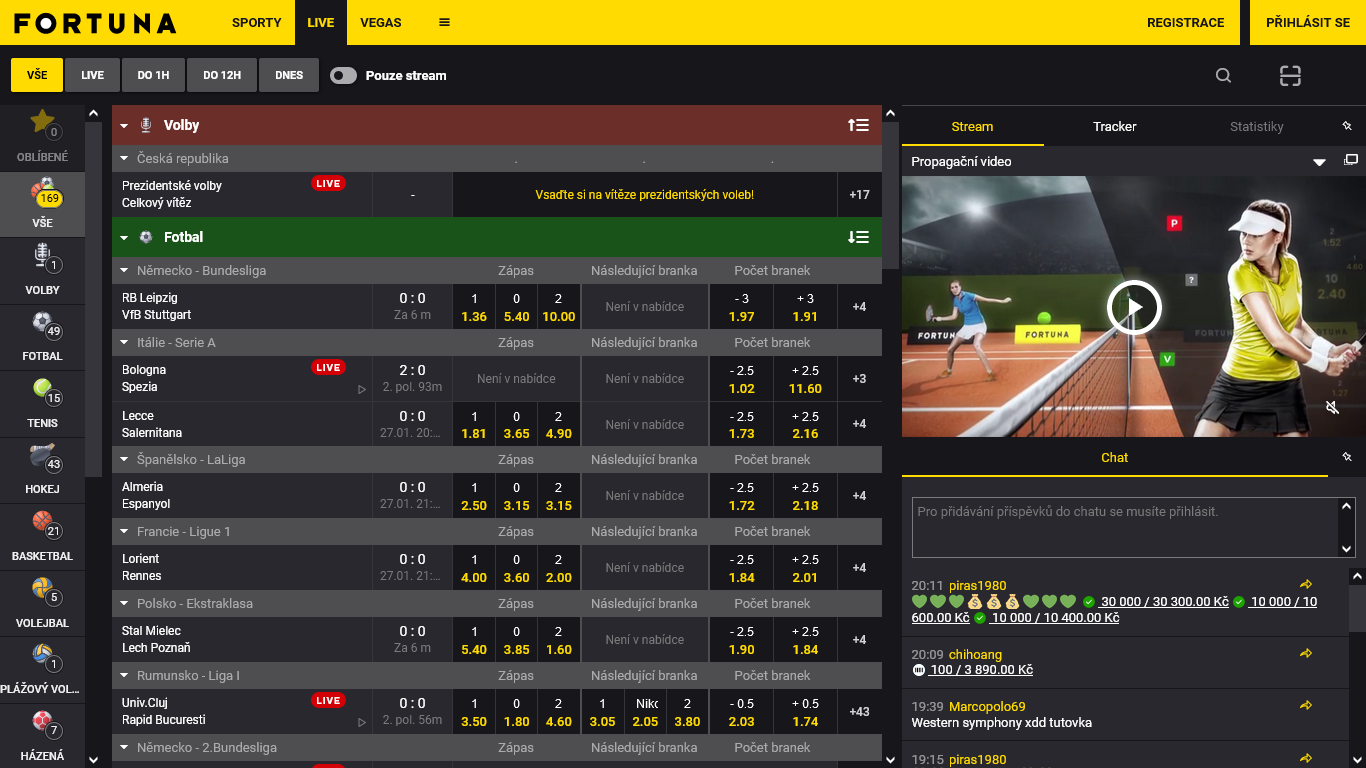Open the ticket scanner icon
This screenshot has height=768, width=1366.
coord(1290,75)
